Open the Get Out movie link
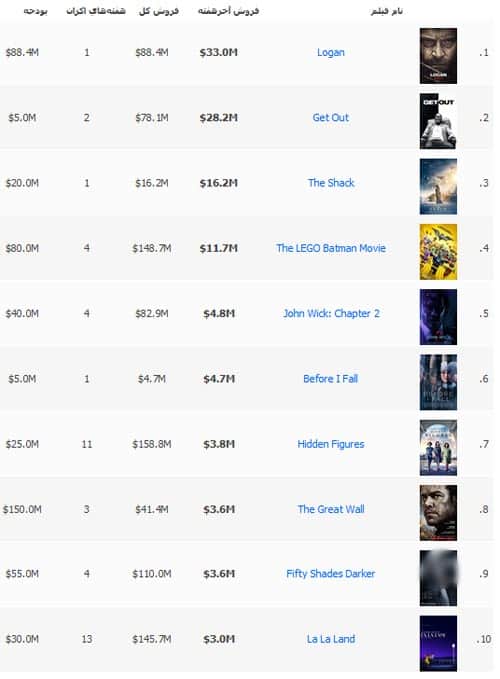Screen dimensions: 500x679 331,118
